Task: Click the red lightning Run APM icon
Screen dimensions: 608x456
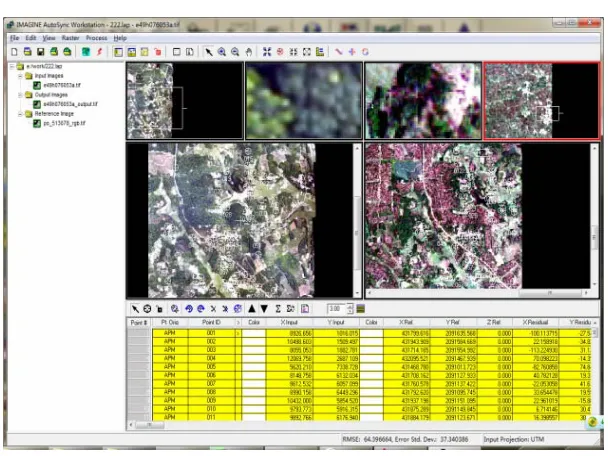Action: tap(99, 52)
